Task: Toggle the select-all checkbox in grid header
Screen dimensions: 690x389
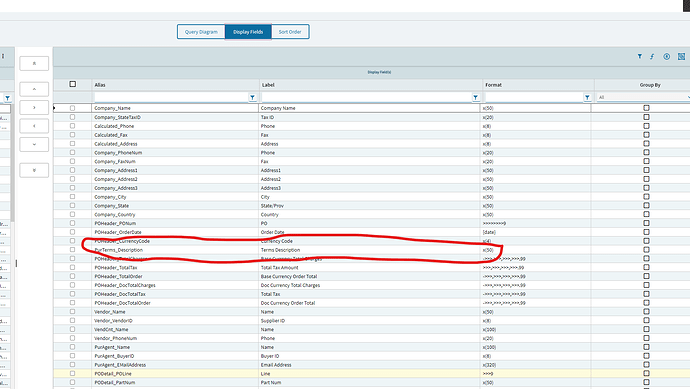Action: [x=73, y=84]
